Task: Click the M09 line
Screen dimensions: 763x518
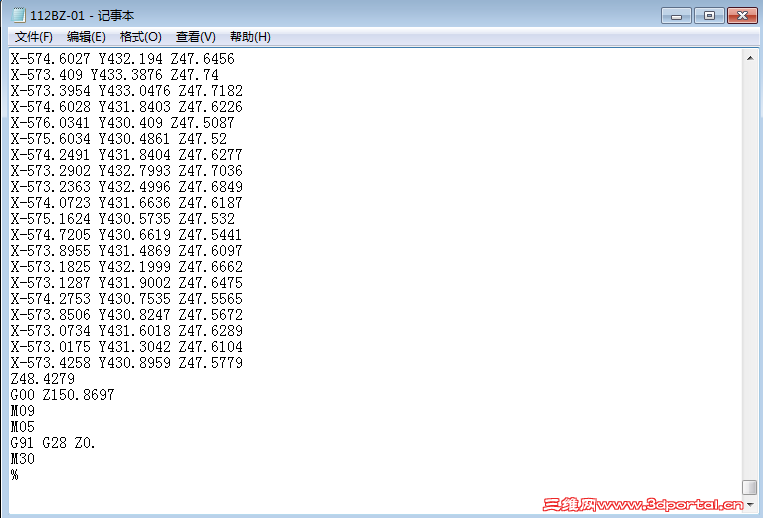Action: click(23, 411)
